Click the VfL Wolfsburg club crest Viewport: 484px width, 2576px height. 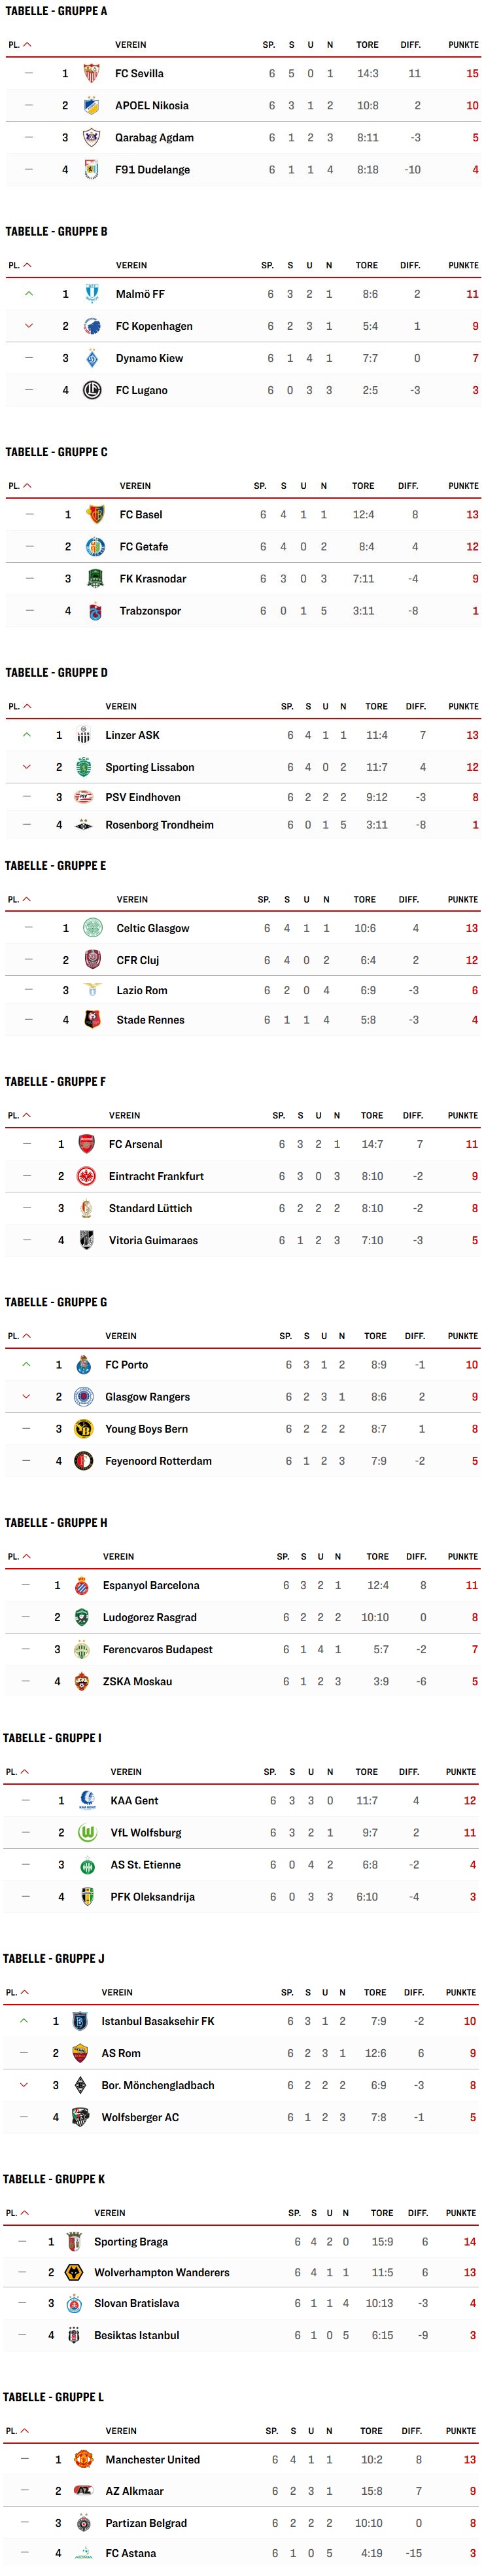(x=87, y=1833)
